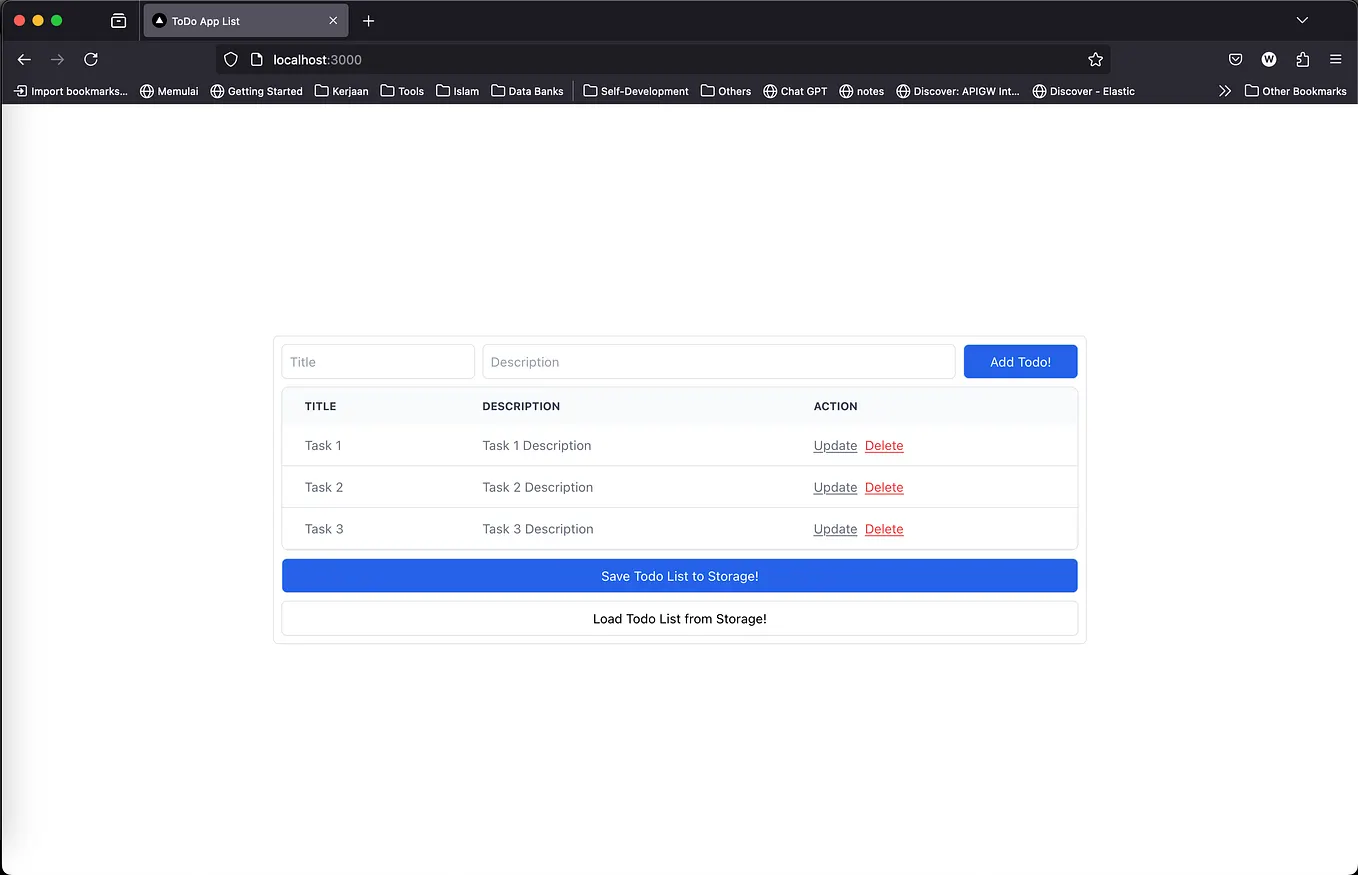
Task: Open the Firefox hamburger menu
Action: point(1336,59)
